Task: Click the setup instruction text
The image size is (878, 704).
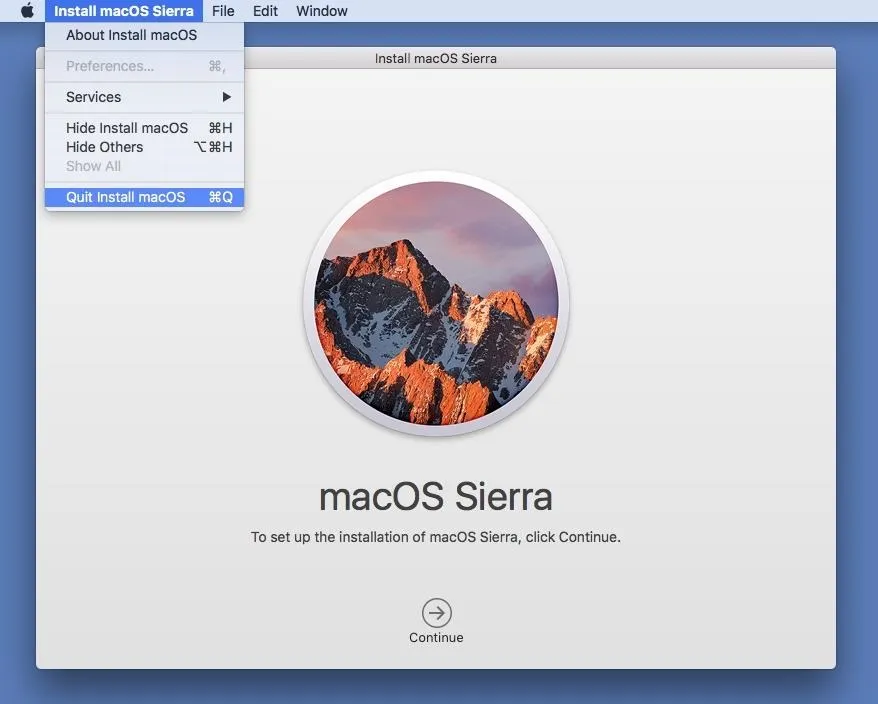Action: (436, 537)
